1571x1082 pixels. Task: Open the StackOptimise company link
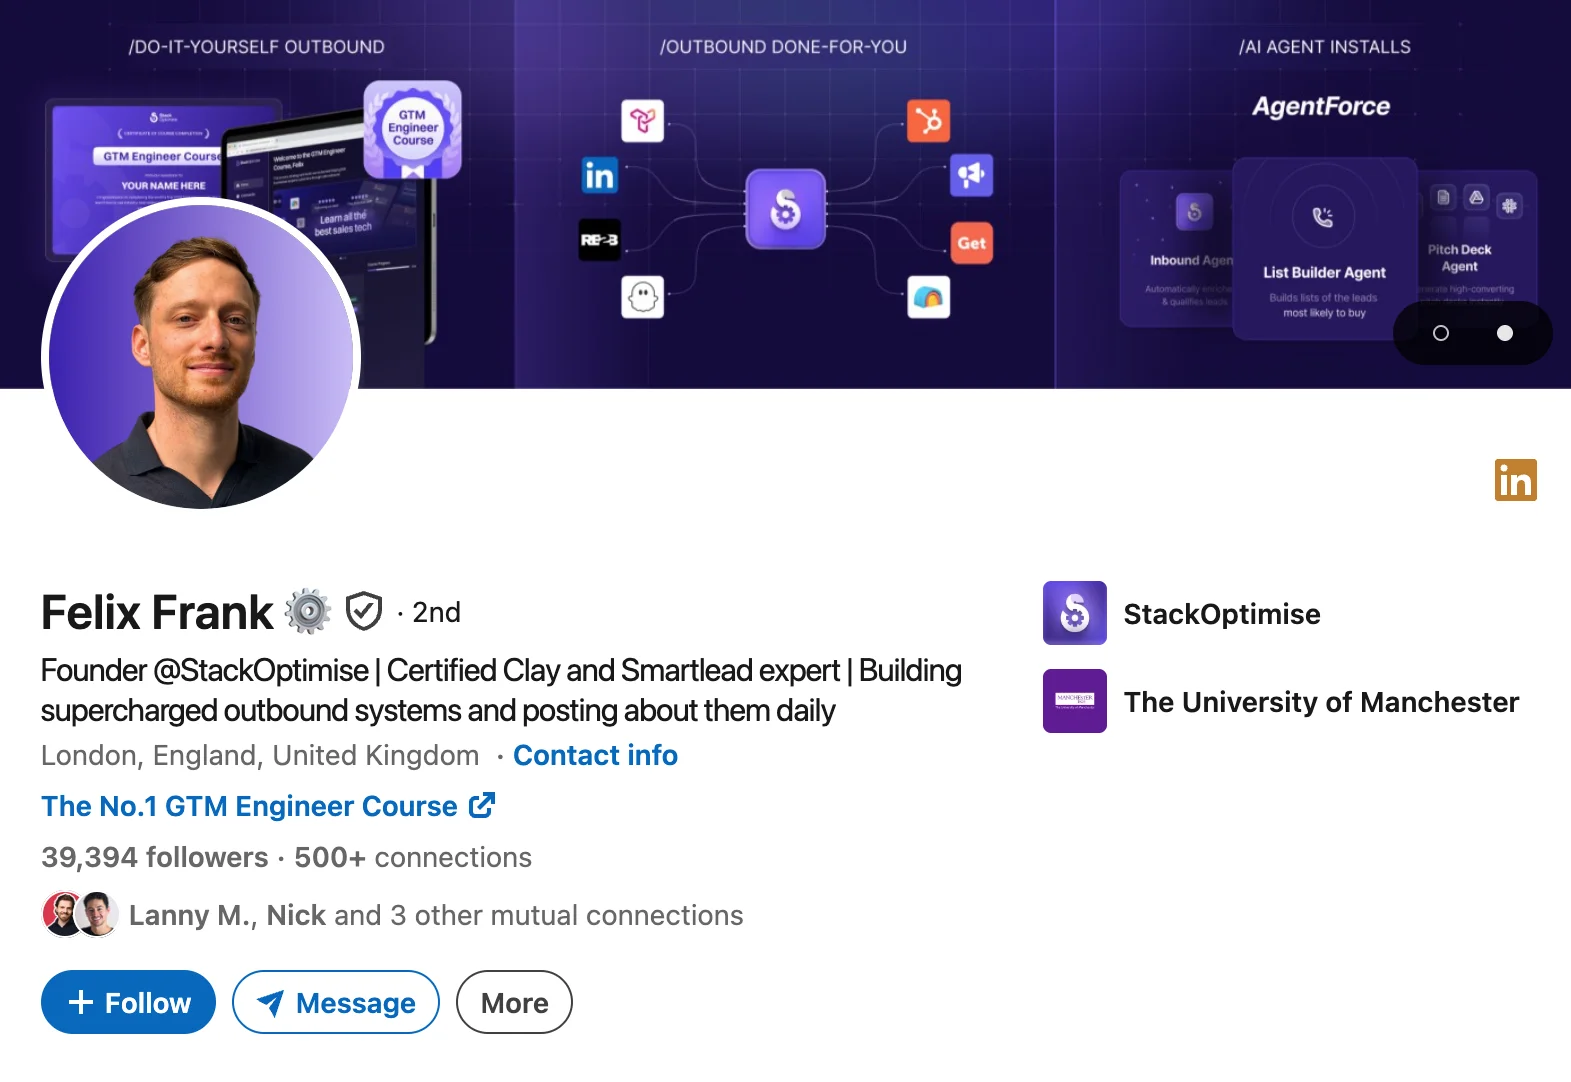pyautogui.click(x=1181, y=613)
